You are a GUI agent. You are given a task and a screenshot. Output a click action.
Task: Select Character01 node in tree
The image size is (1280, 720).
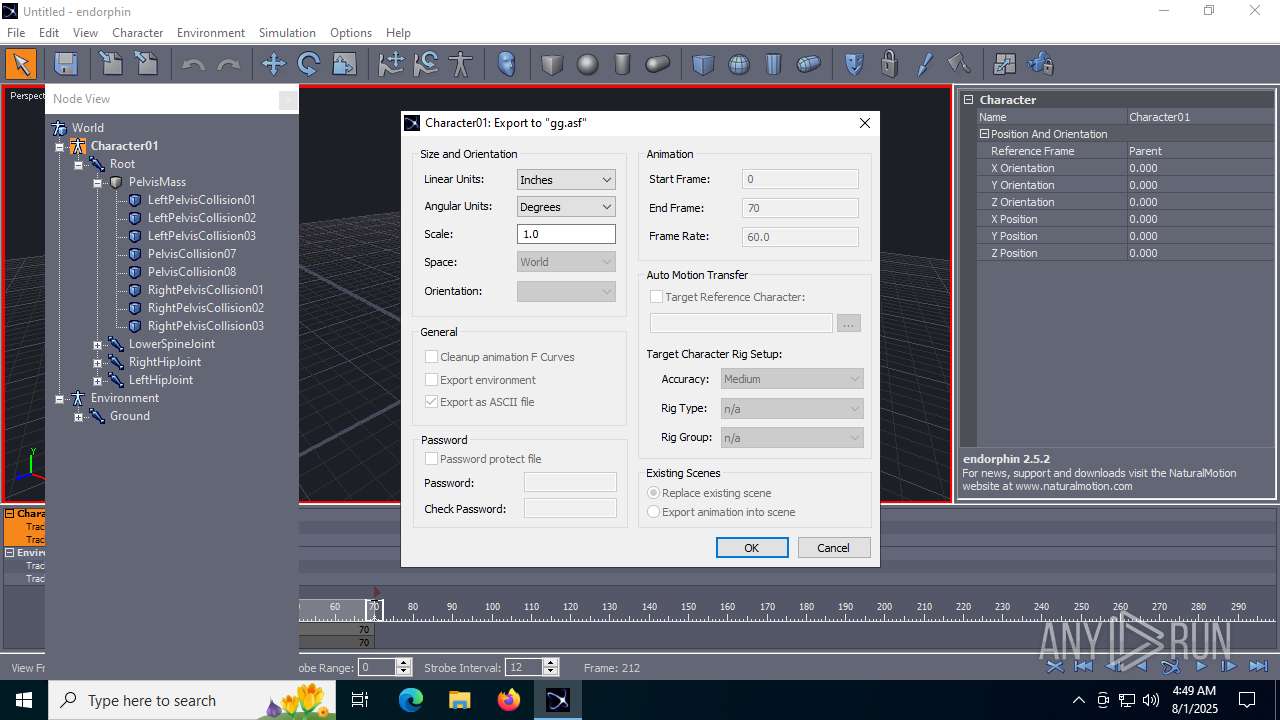pos(124,146)
